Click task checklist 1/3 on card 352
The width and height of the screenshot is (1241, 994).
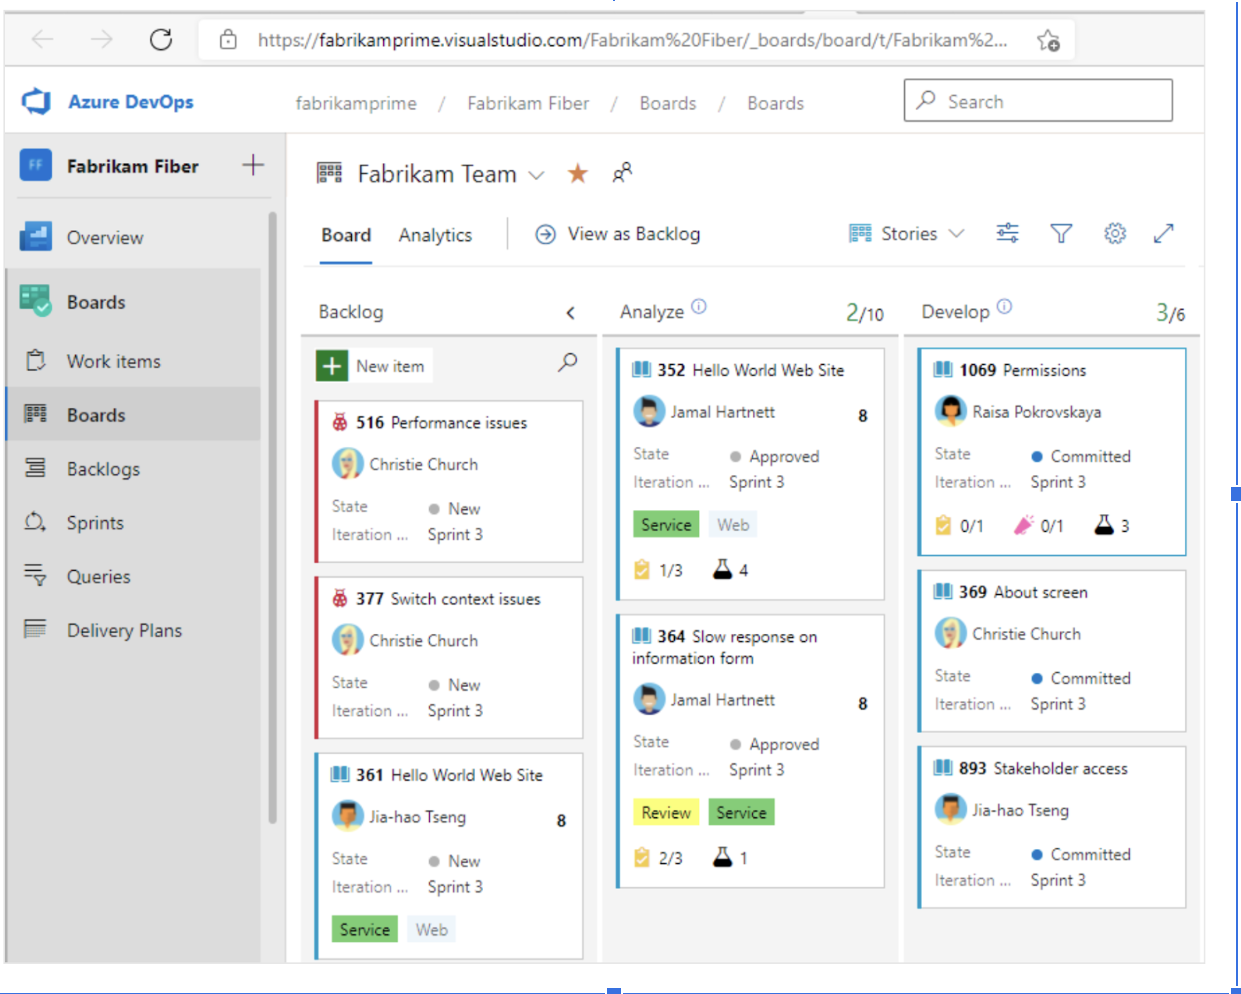658,570
